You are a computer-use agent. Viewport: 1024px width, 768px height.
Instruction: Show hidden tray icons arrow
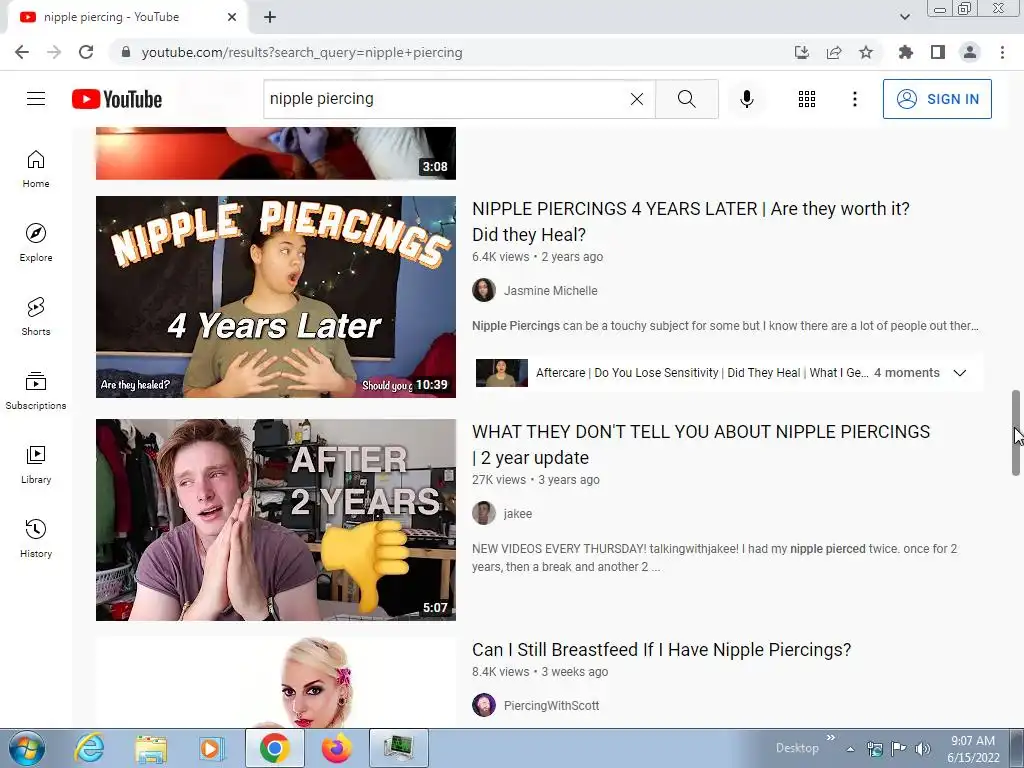[x=850, y=749]
